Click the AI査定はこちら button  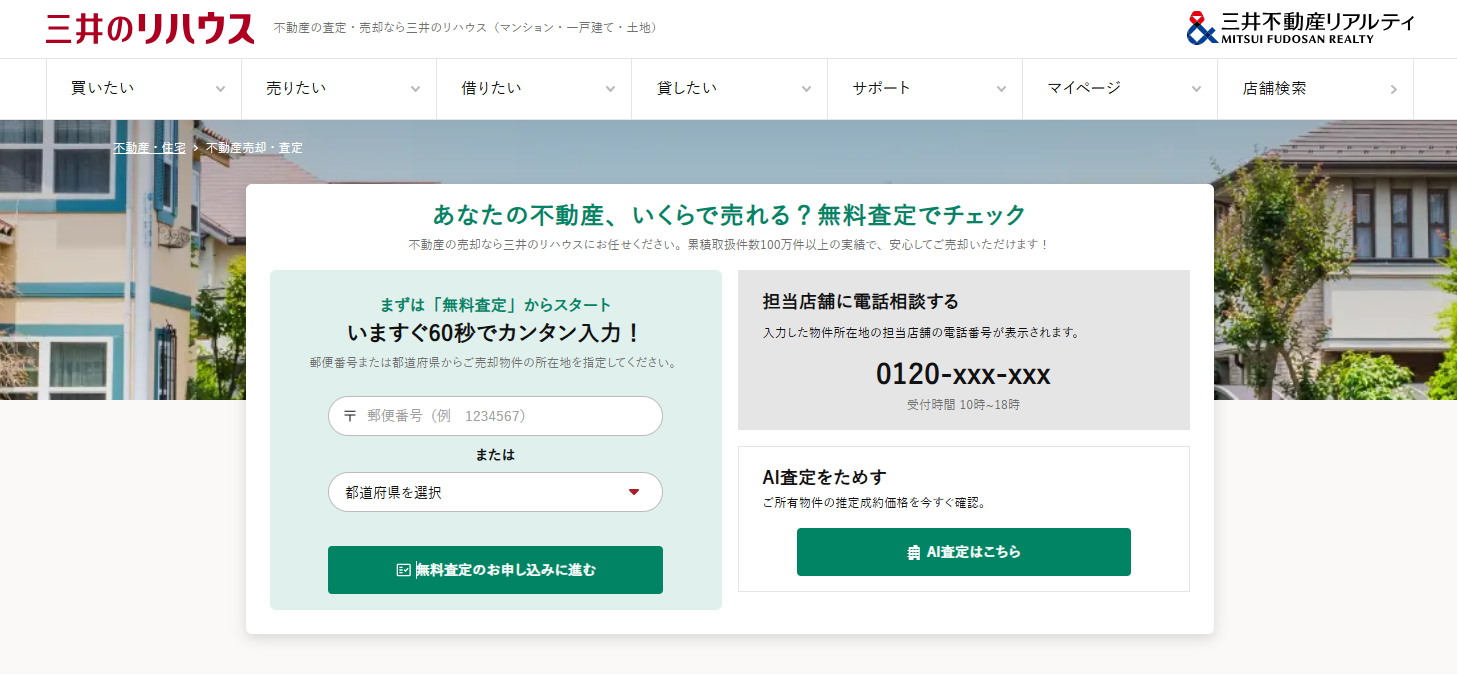pyautogui.click(x=964, y=552)
